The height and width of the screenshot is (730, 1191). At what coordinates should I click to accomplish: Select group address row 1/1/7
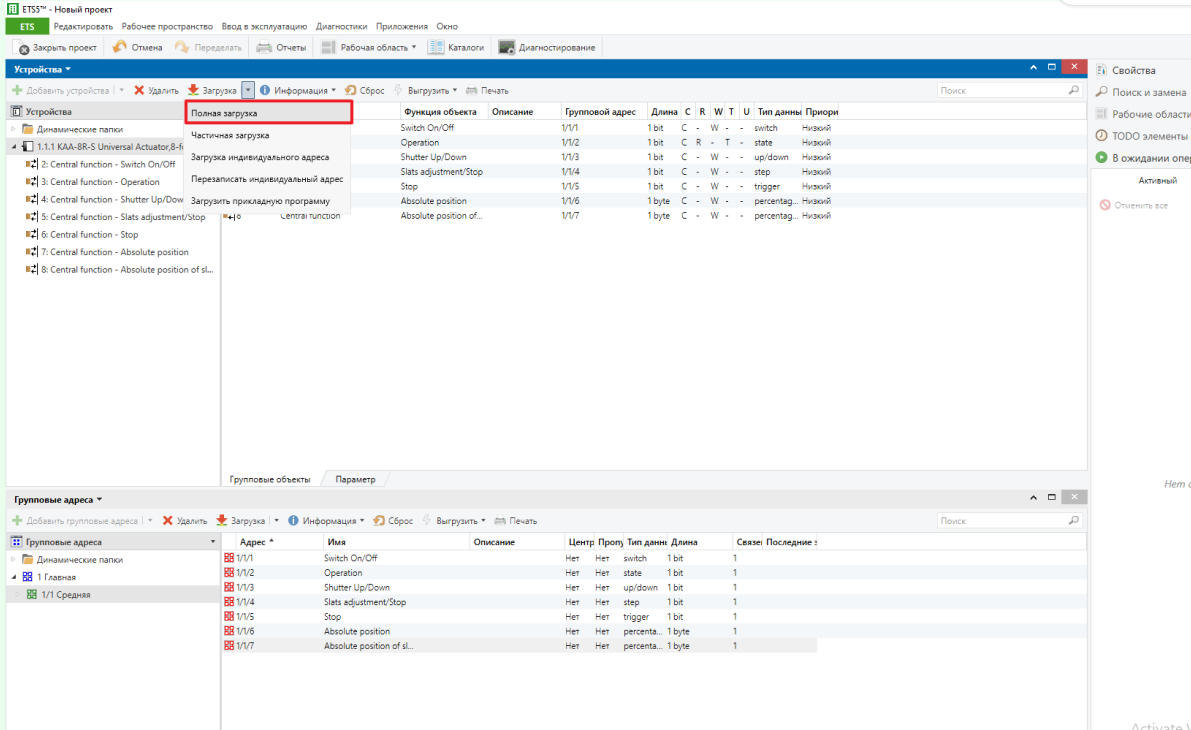(520, 646)
